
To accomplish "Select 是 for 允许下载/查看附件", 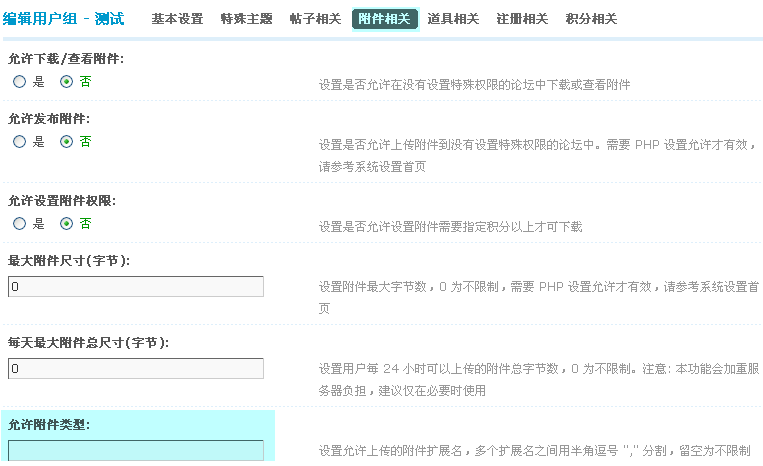I will click(20, 82).
